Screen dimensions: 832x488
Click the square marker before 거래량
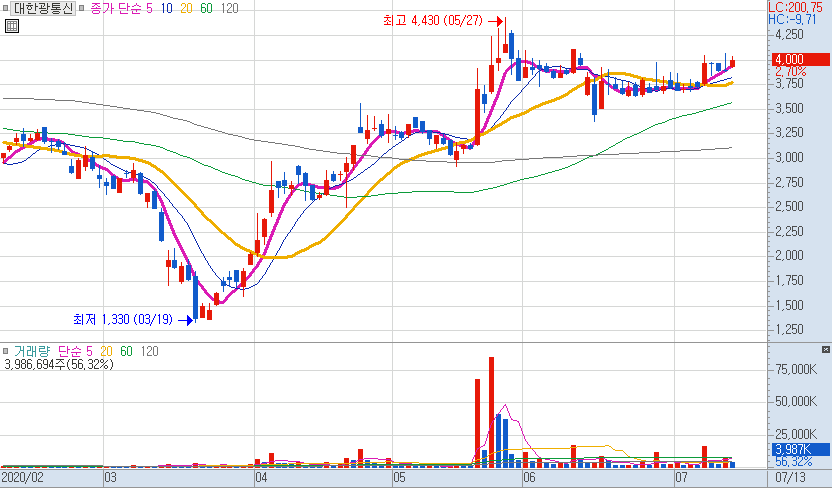click(x=5, y=351)
